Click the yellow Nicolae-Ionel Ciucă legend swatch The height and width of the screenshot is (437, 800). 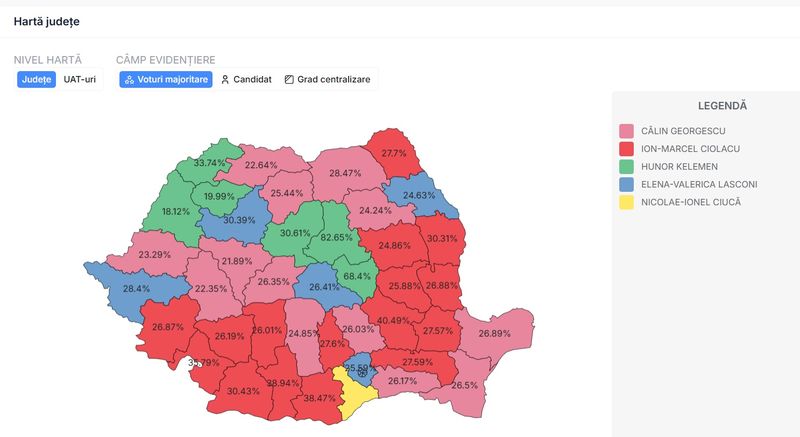tap(627, 203)
